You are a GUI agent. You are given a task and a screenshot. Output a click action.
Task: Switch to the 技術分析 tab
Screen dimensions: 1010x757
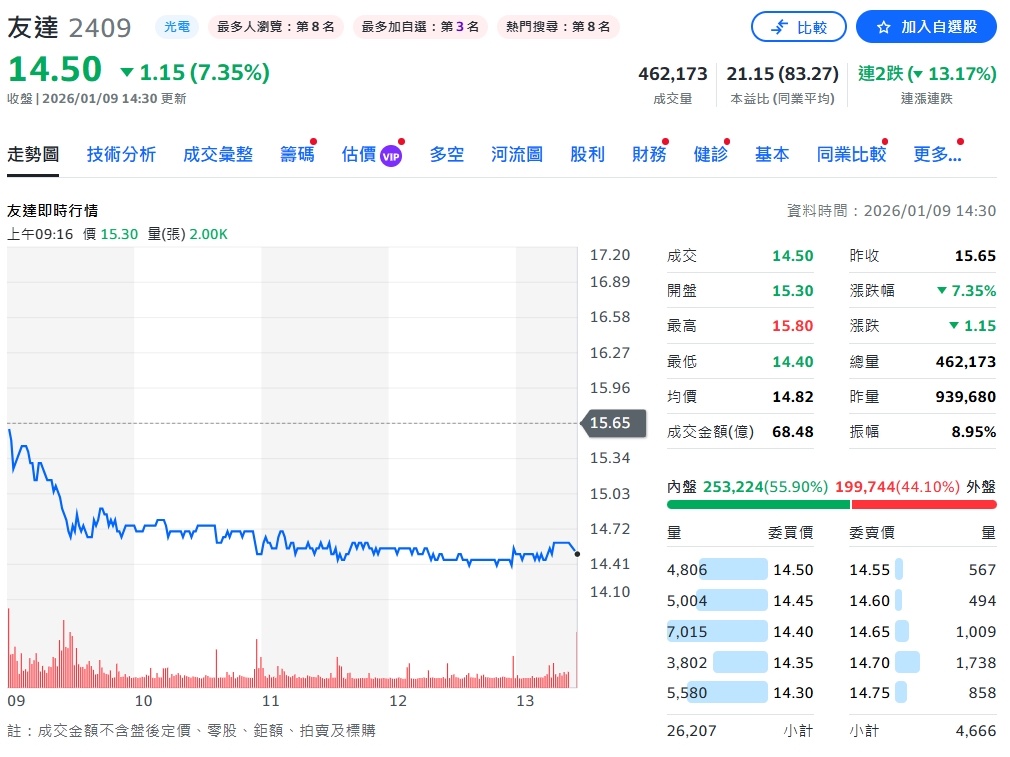click(121, 154)
